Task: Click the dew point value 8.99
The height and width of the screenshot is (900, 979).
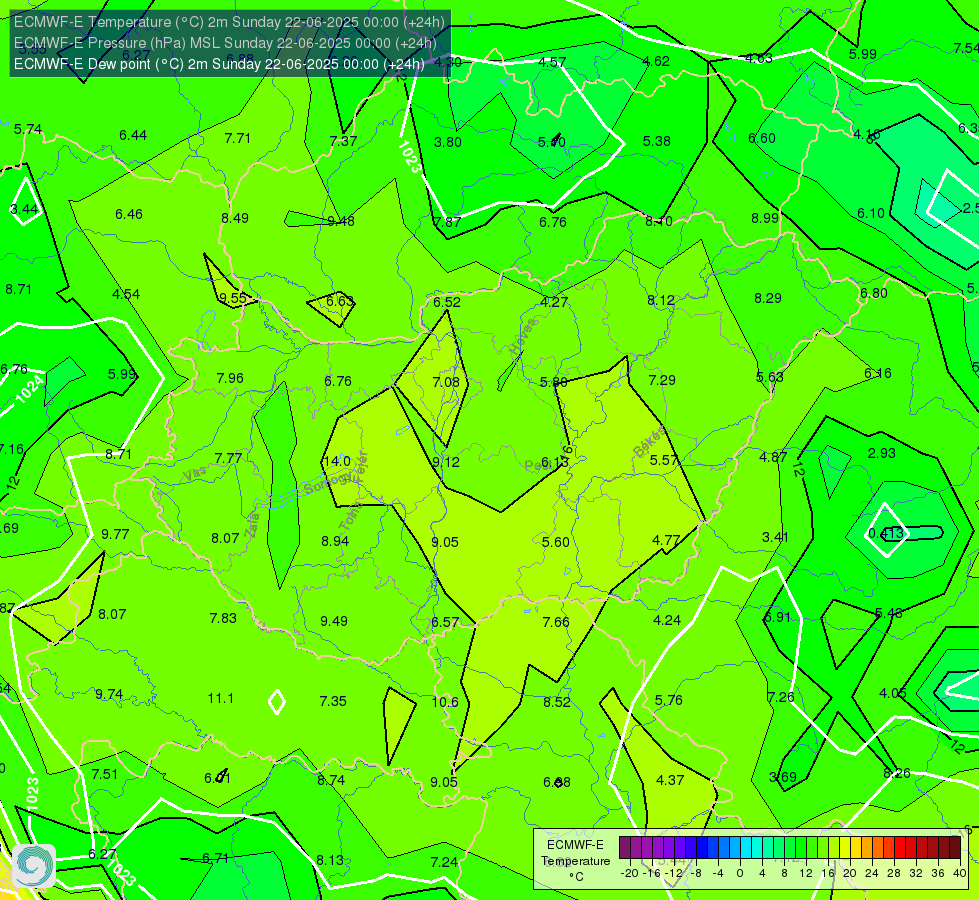Action: coord(765,218)
